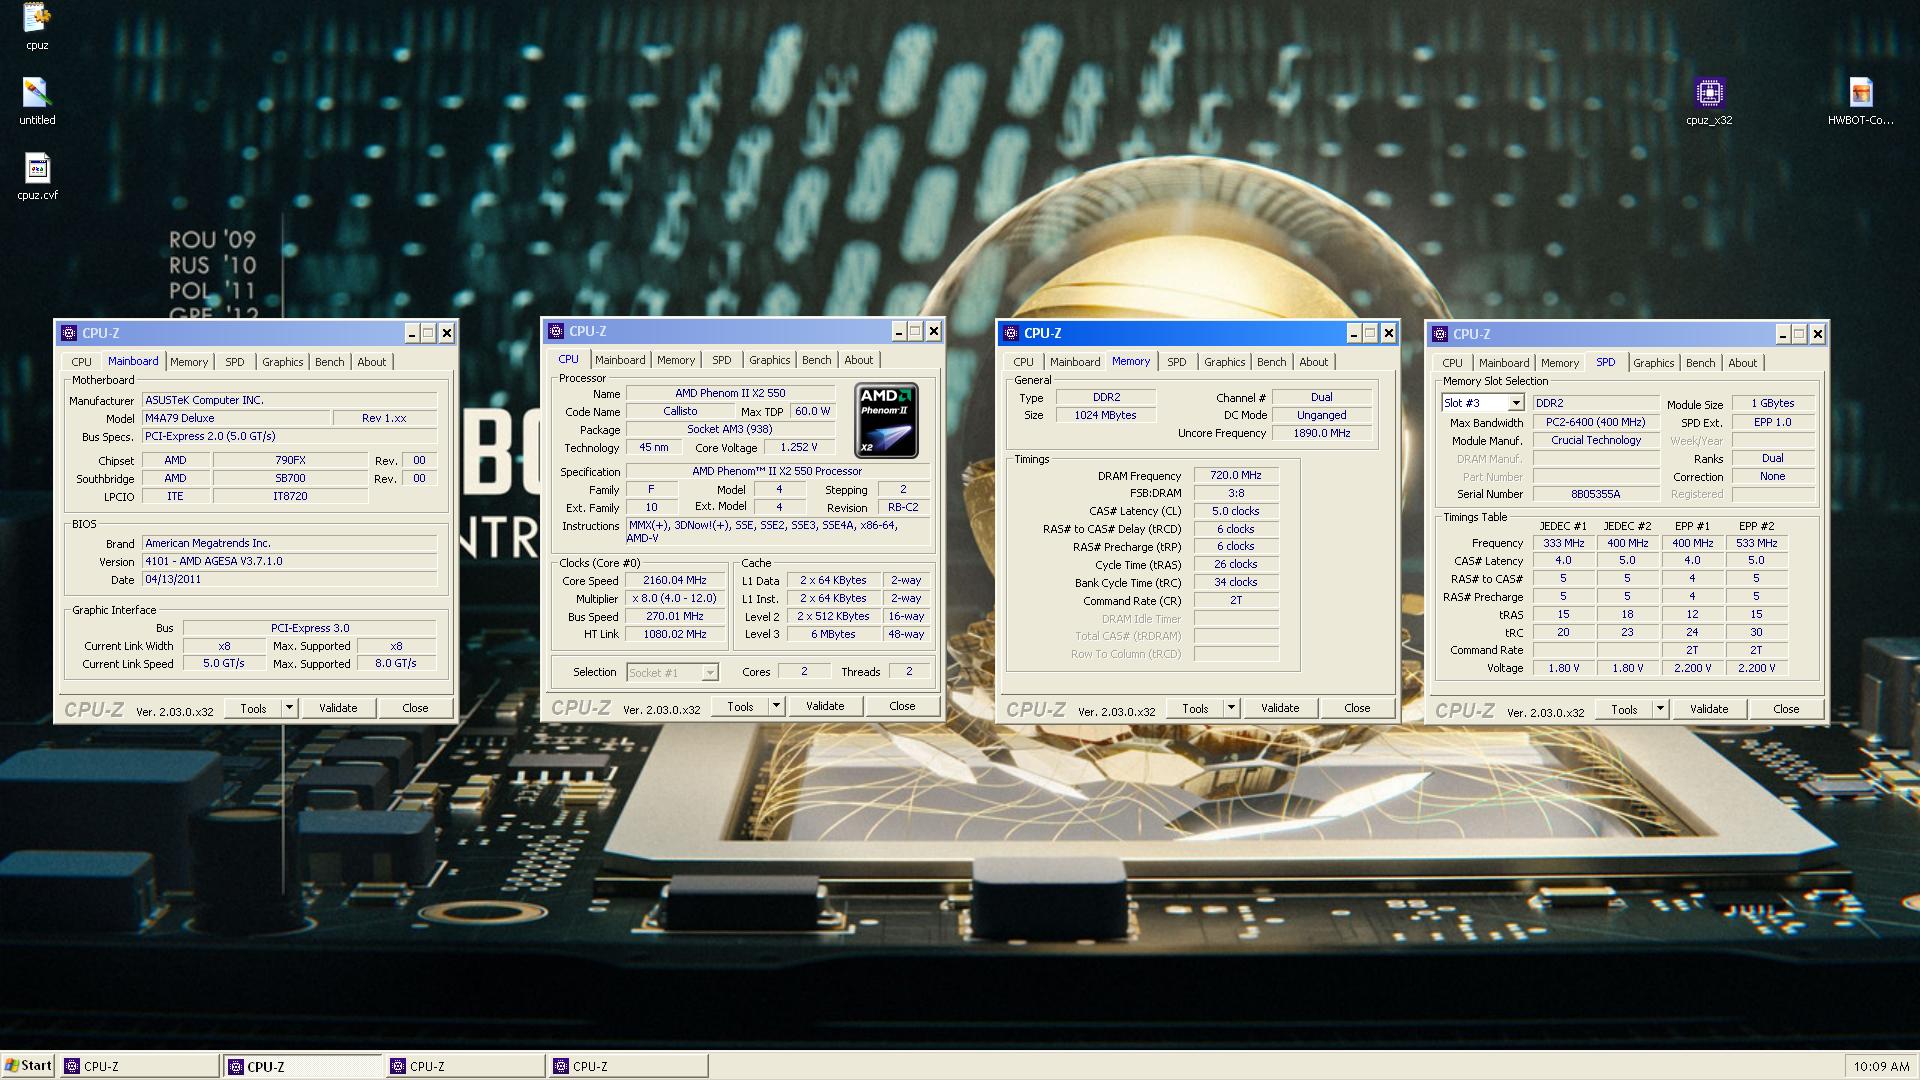Expand Tools arrow in CPU window

coord(776,706)
